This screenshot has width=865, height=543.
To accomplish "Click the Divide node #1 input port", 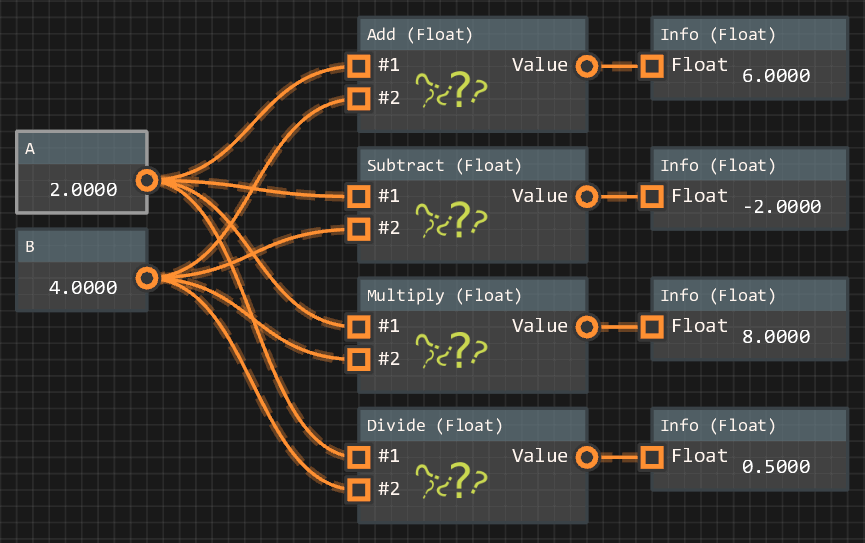I will coord(359,457).
